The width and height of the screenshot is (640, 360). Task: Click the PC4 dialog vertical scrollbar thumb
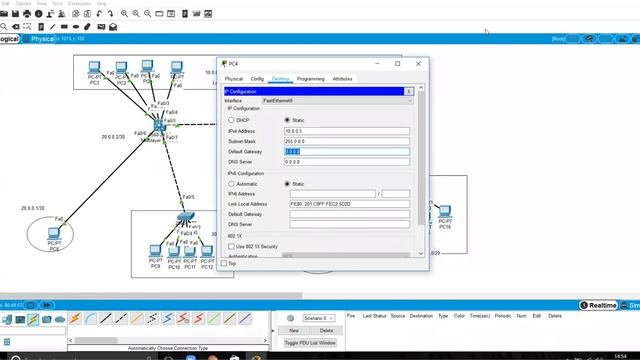pyautogui.click(x=421, y=158)
